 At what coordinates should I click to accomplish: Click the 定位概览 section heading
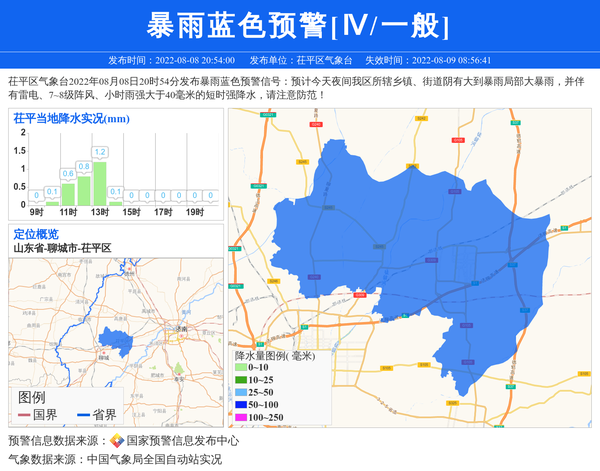36,234
